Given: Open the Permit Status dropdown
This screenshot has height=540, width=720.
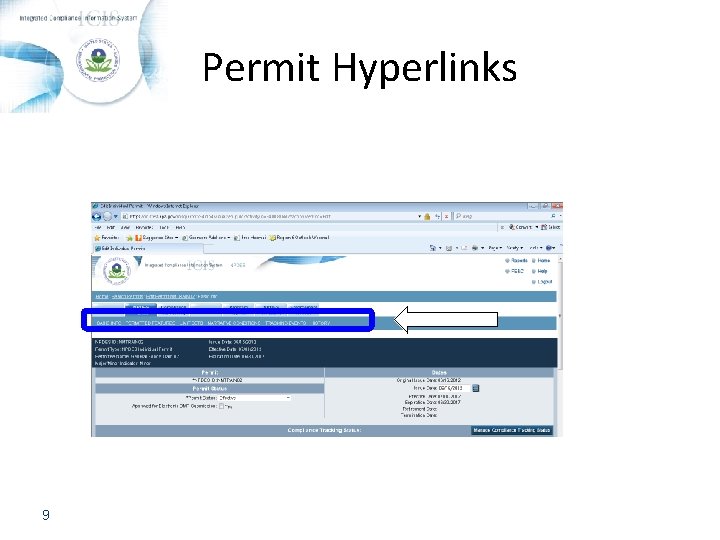Looking at the screenshot, I should pos(254,398).
